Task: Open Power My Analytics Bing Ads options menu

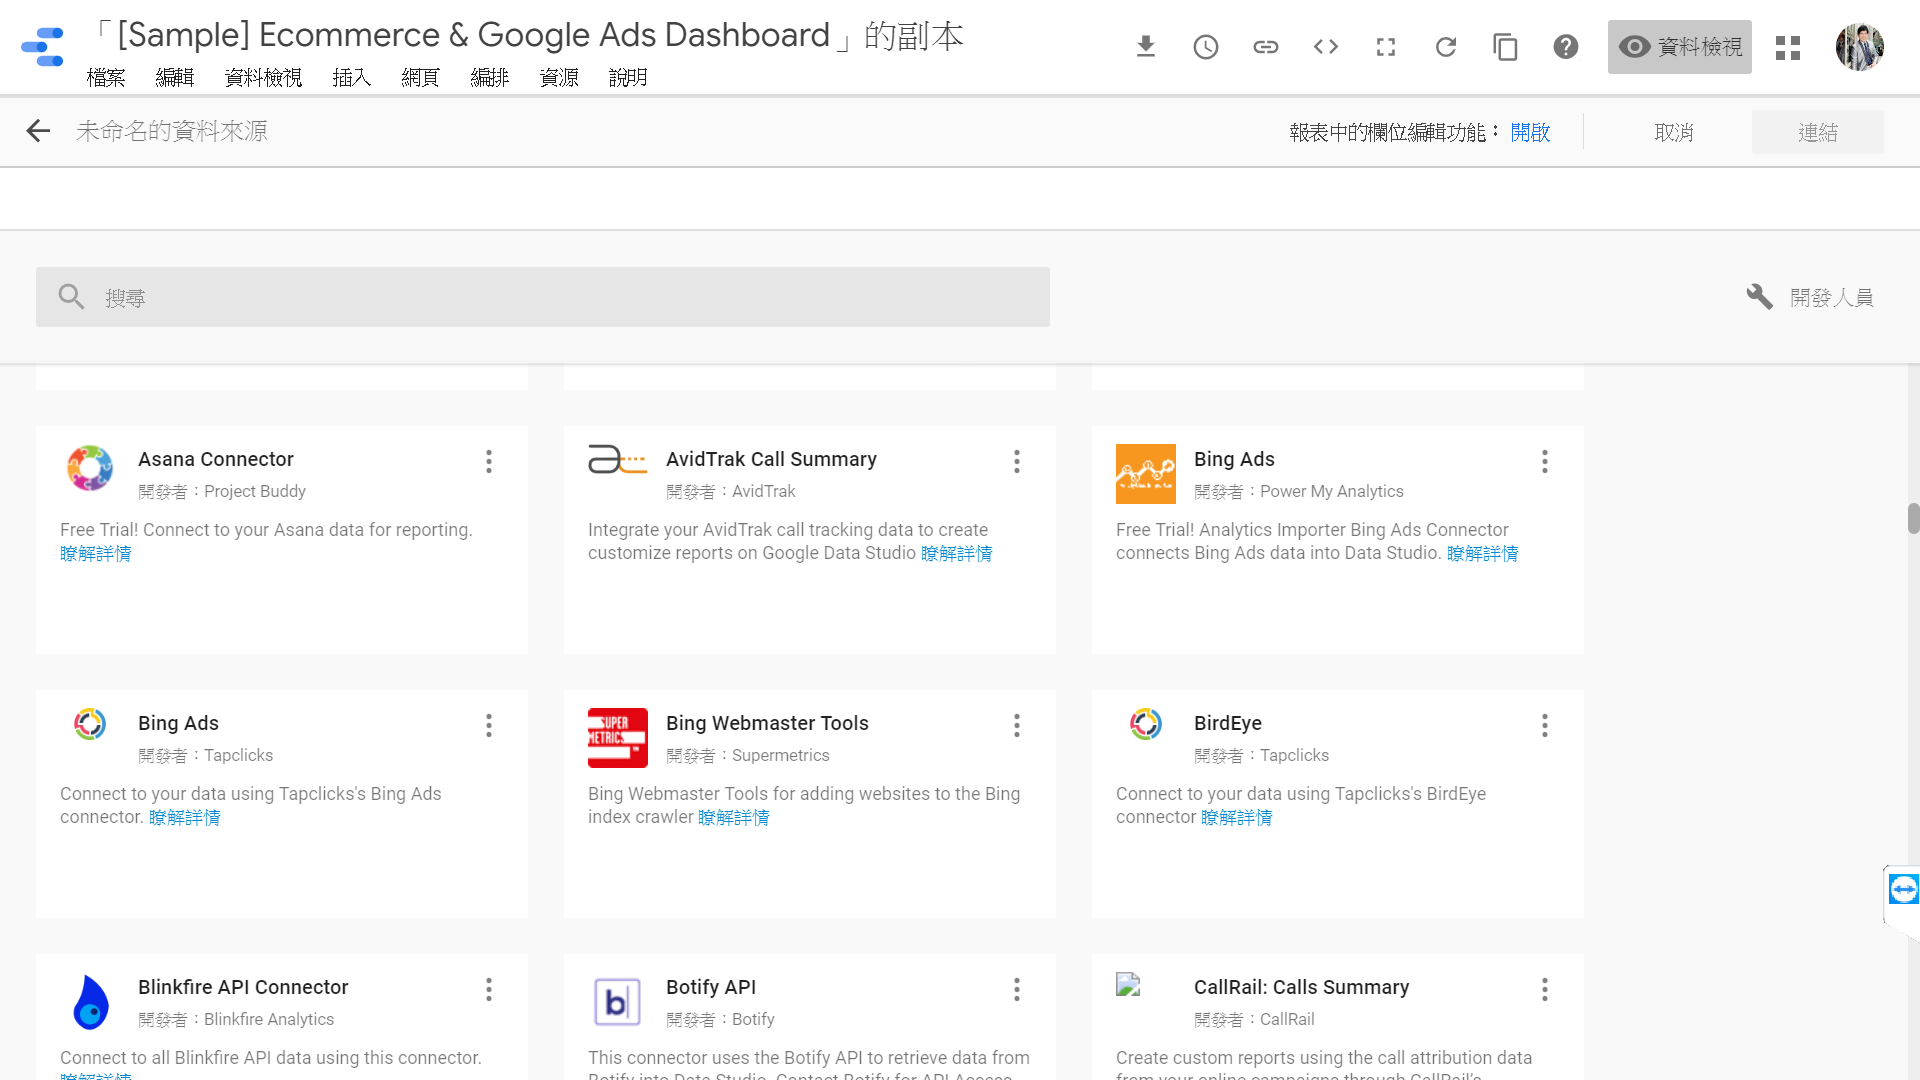Action: pyautogui.click(x=1545, y=461)
